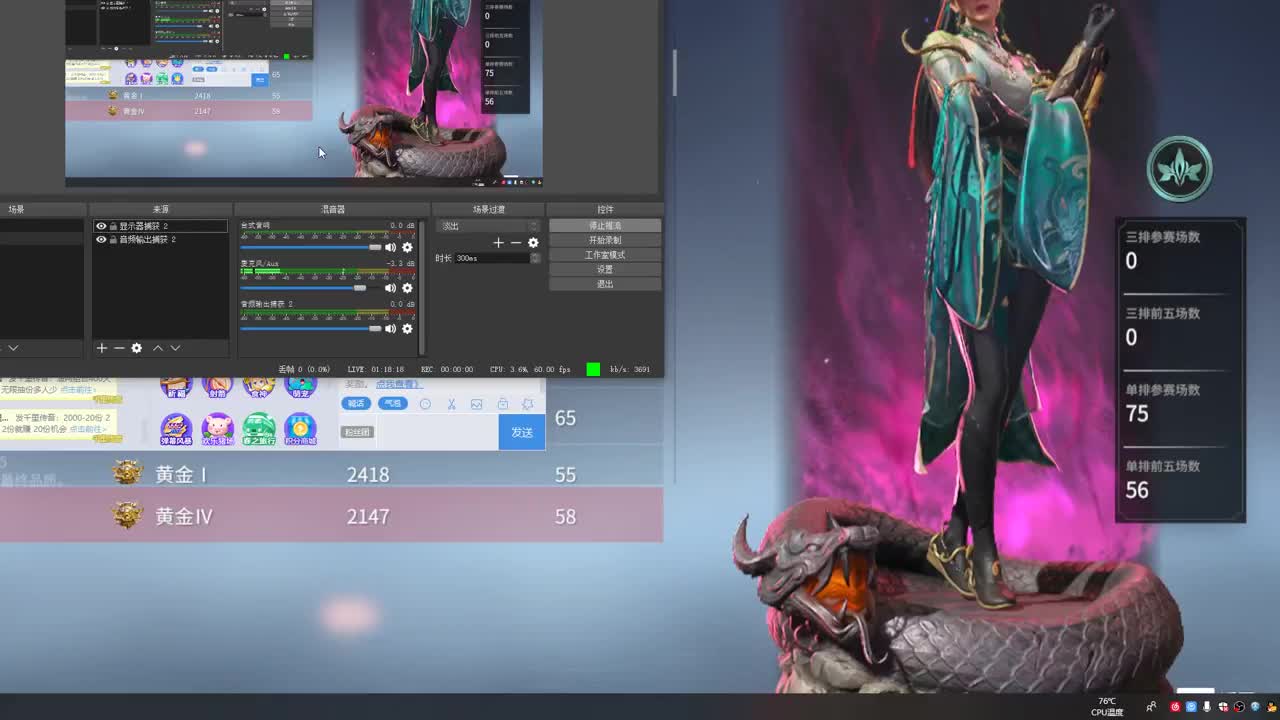Open 台式音响 mixer settings gear
This screenshot has width=1280, height=720.
[407, 247]
